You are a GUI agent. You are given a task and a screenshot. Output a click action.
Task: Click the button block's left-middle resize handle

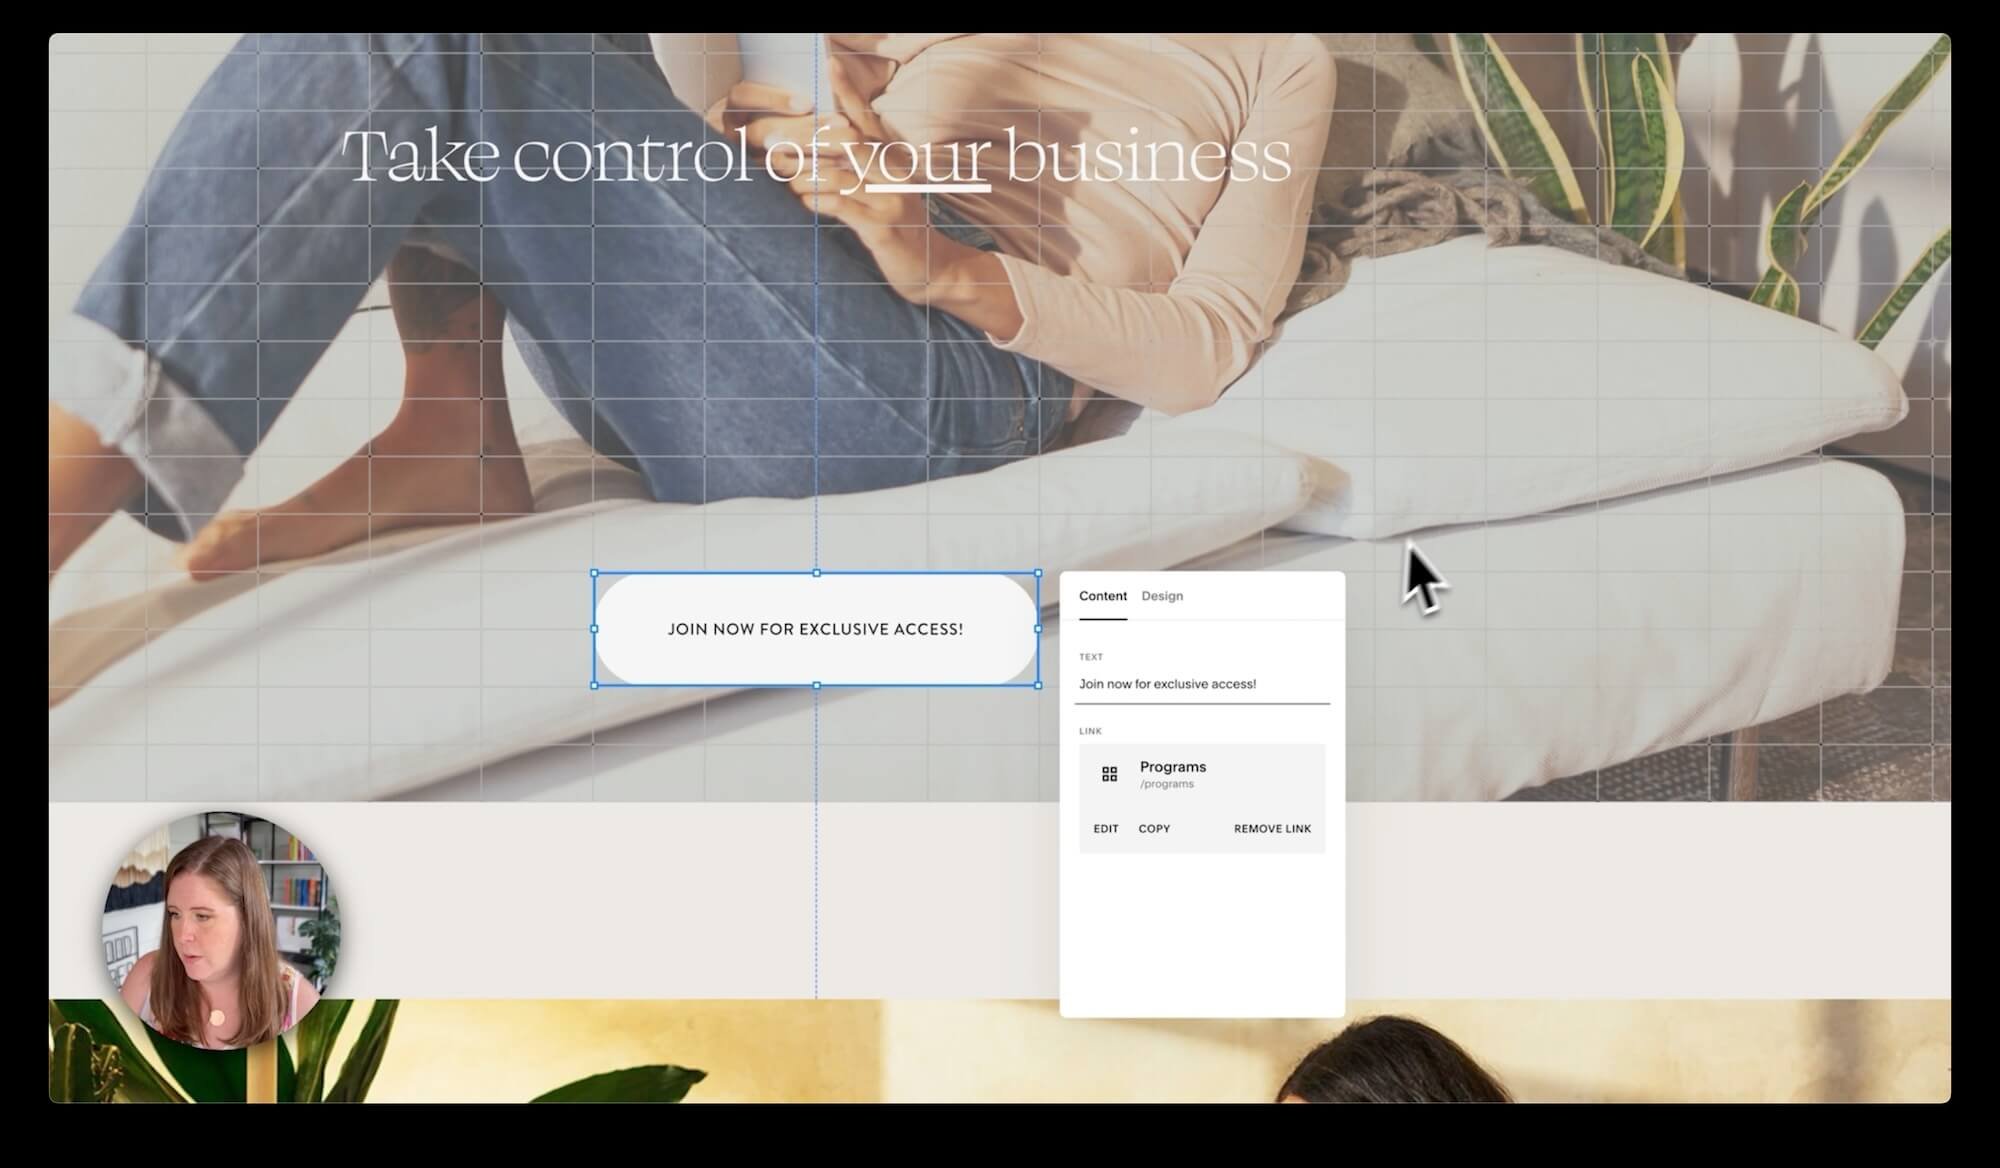[x=595, y=629]
